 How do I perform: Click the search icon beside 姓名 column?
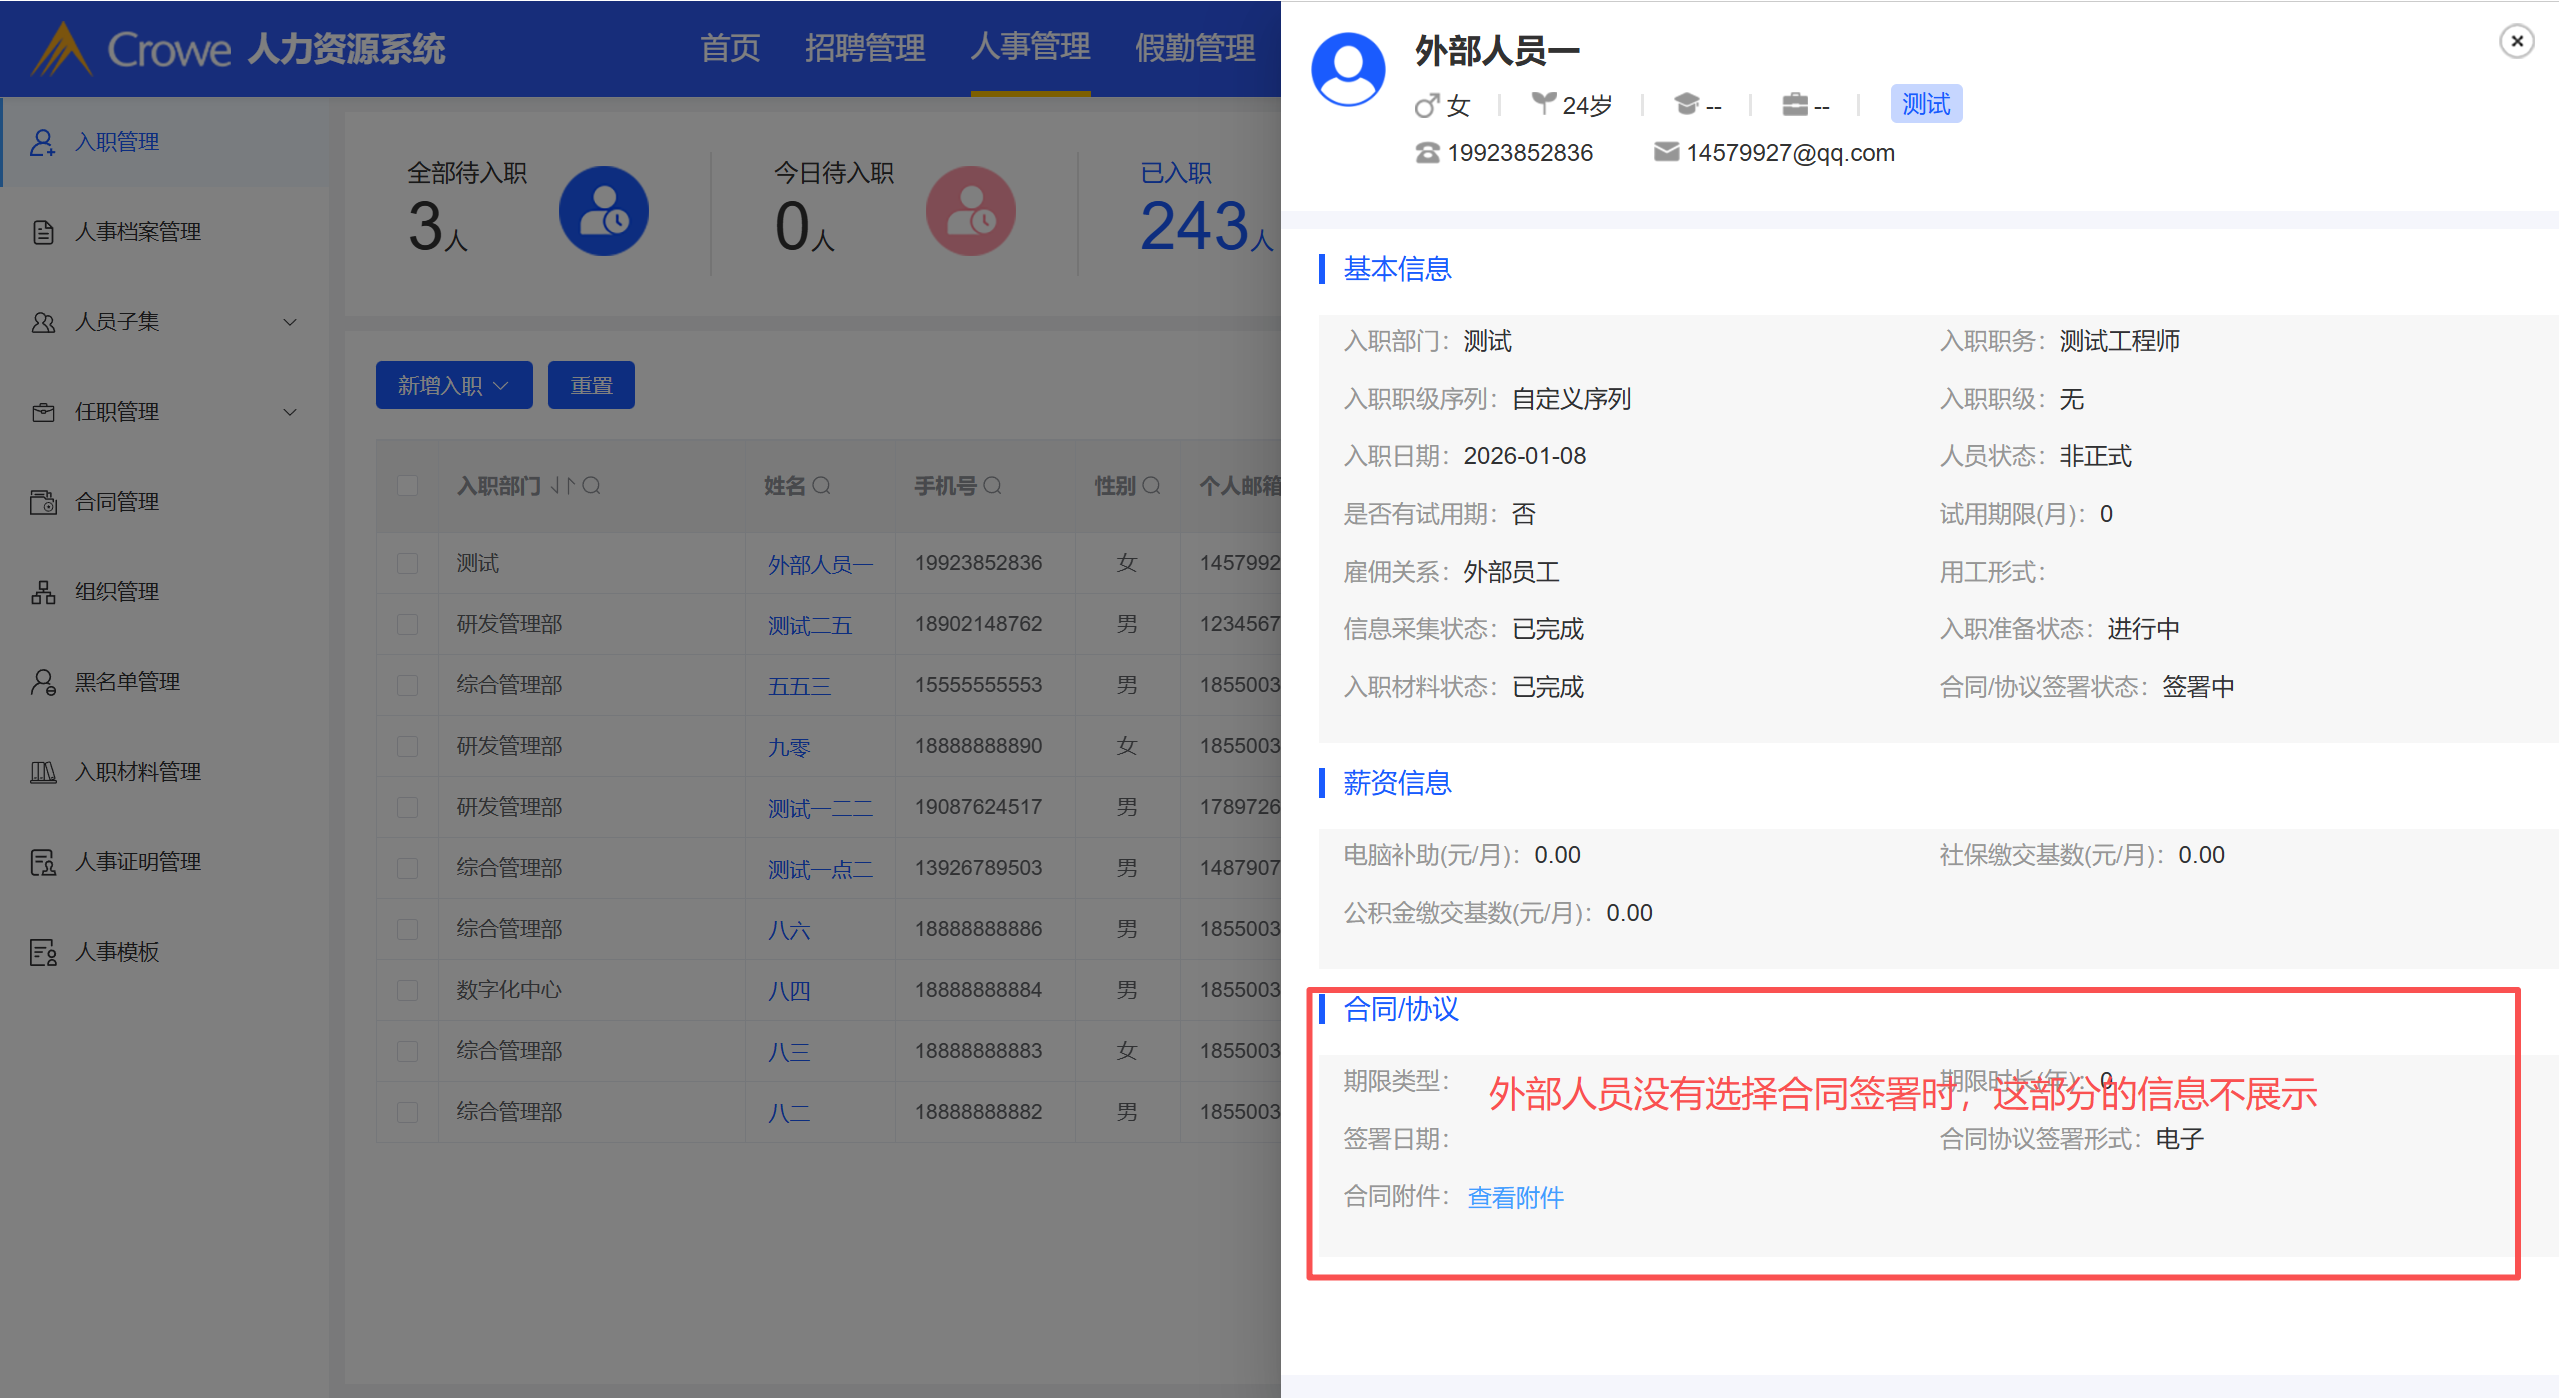[x=821, y=486]
